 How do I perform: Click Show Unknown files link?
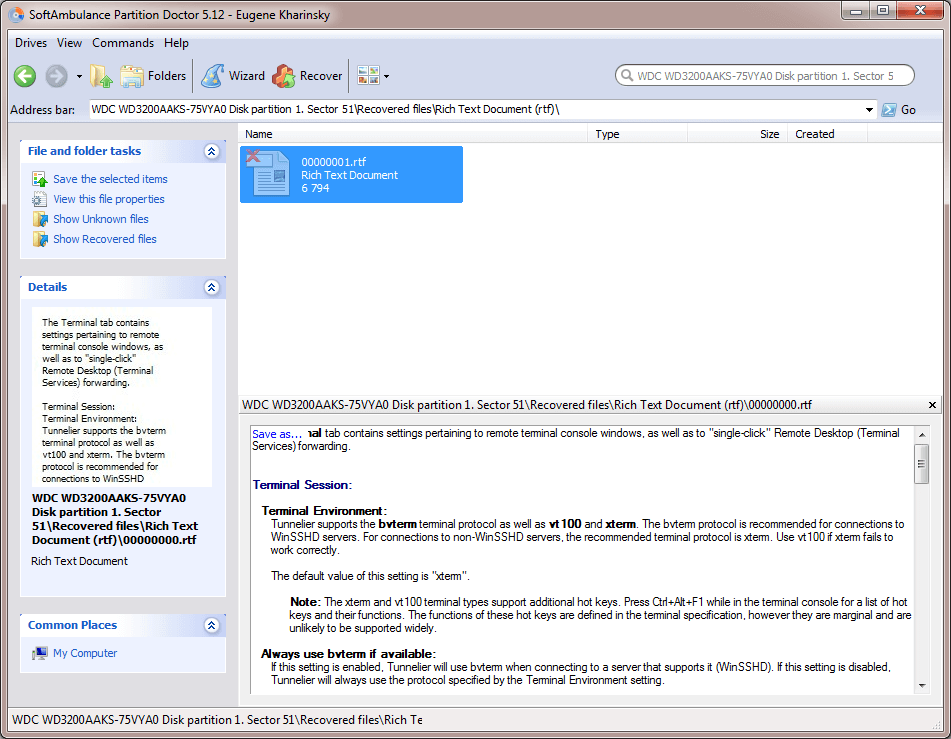click(x=101, y=219)
